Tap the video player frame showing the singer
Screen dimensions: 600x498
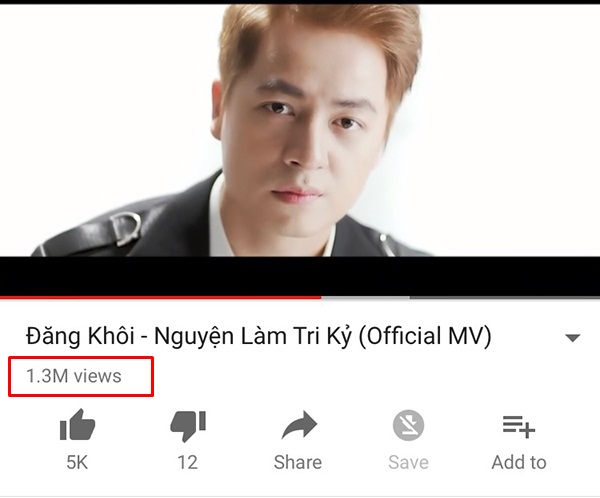tap(300, 130)
